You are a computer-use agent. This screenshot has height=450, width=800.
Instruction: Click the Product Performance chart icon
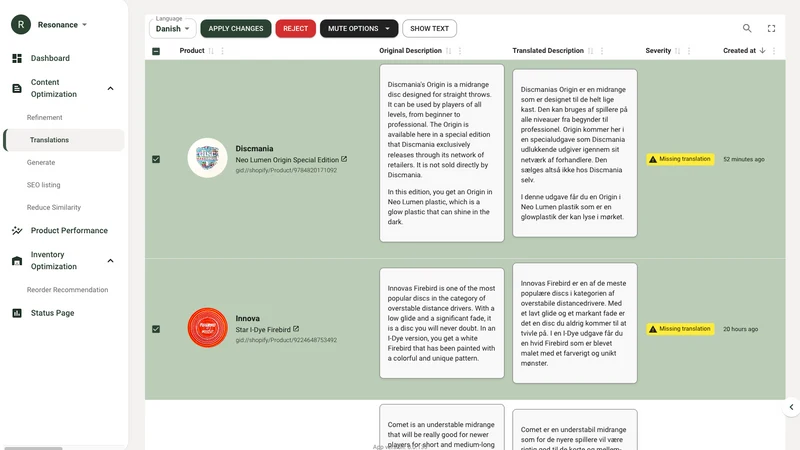coord(17,231)
